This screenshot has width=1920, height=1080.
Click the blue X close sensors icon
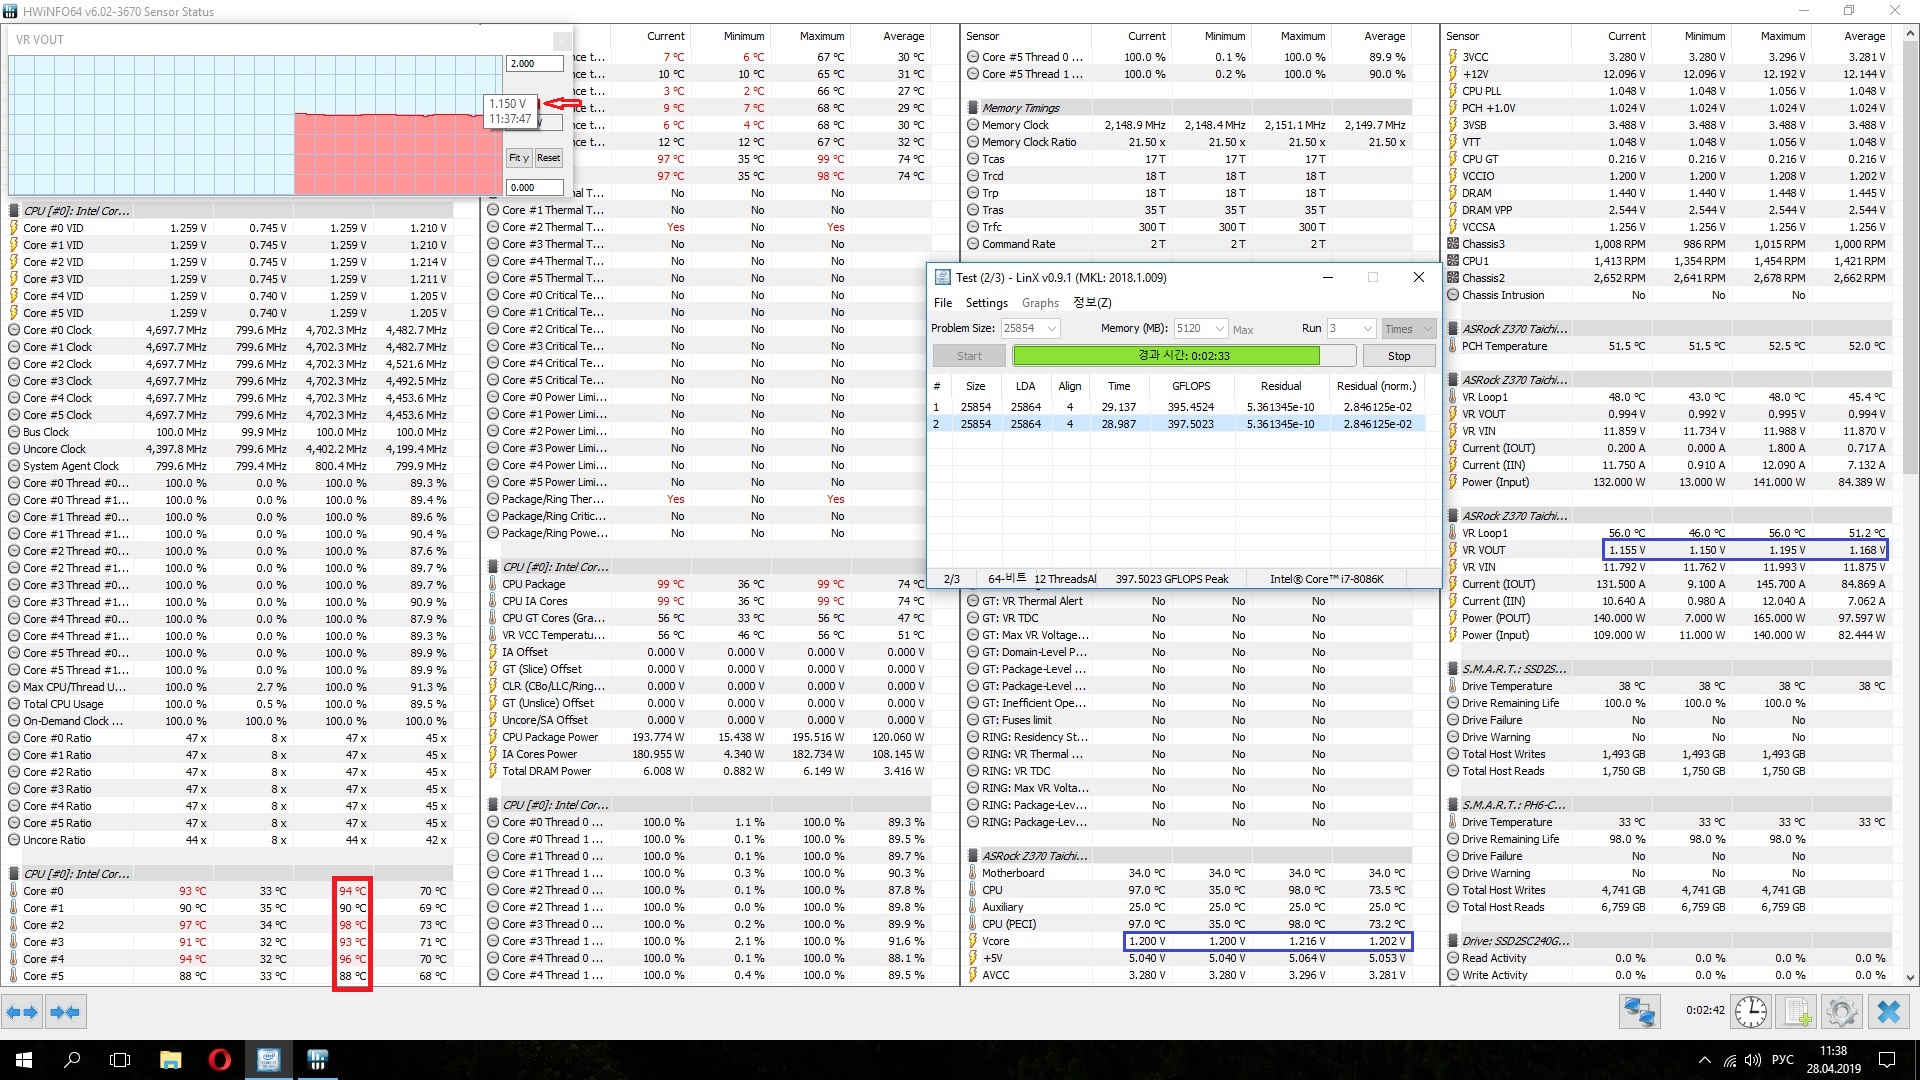pyautogui.click(x=1888, y=1012)
